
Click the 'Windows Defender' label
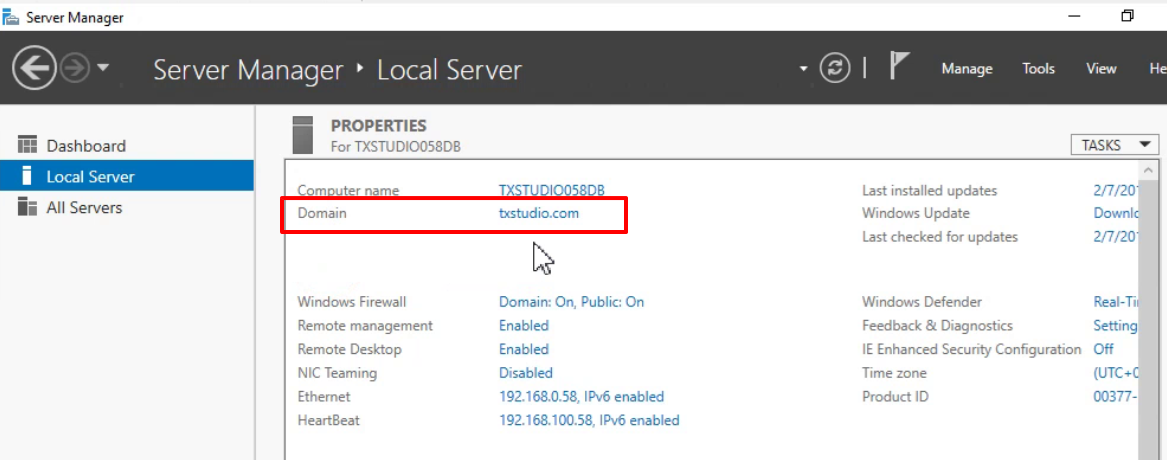(x=922, y=302)
